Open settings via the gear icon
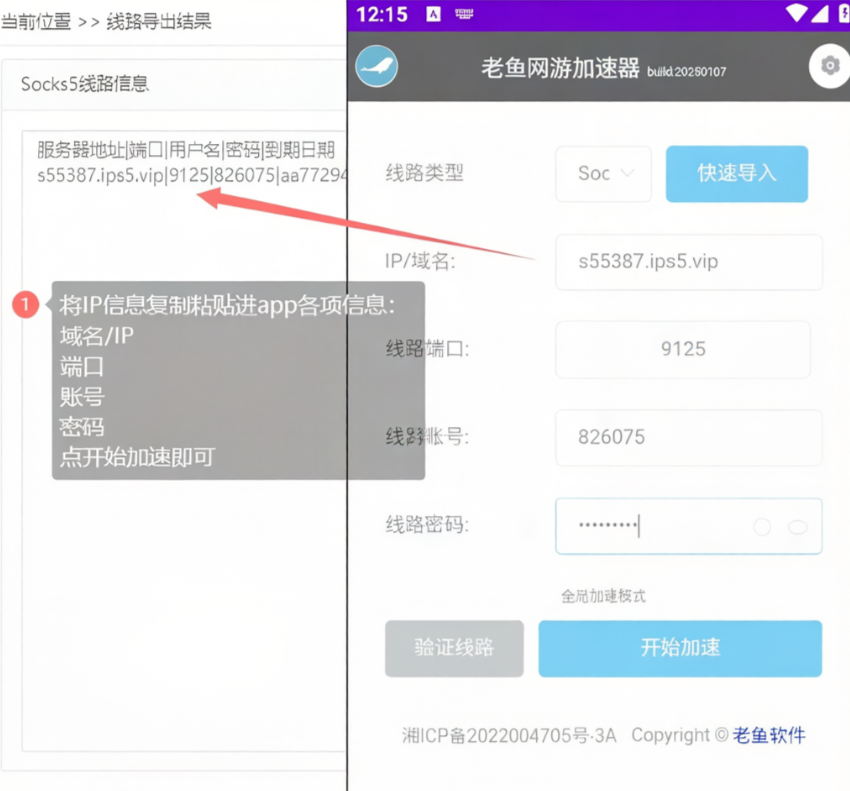The image size is (850, 791). (x=829, y=66)
